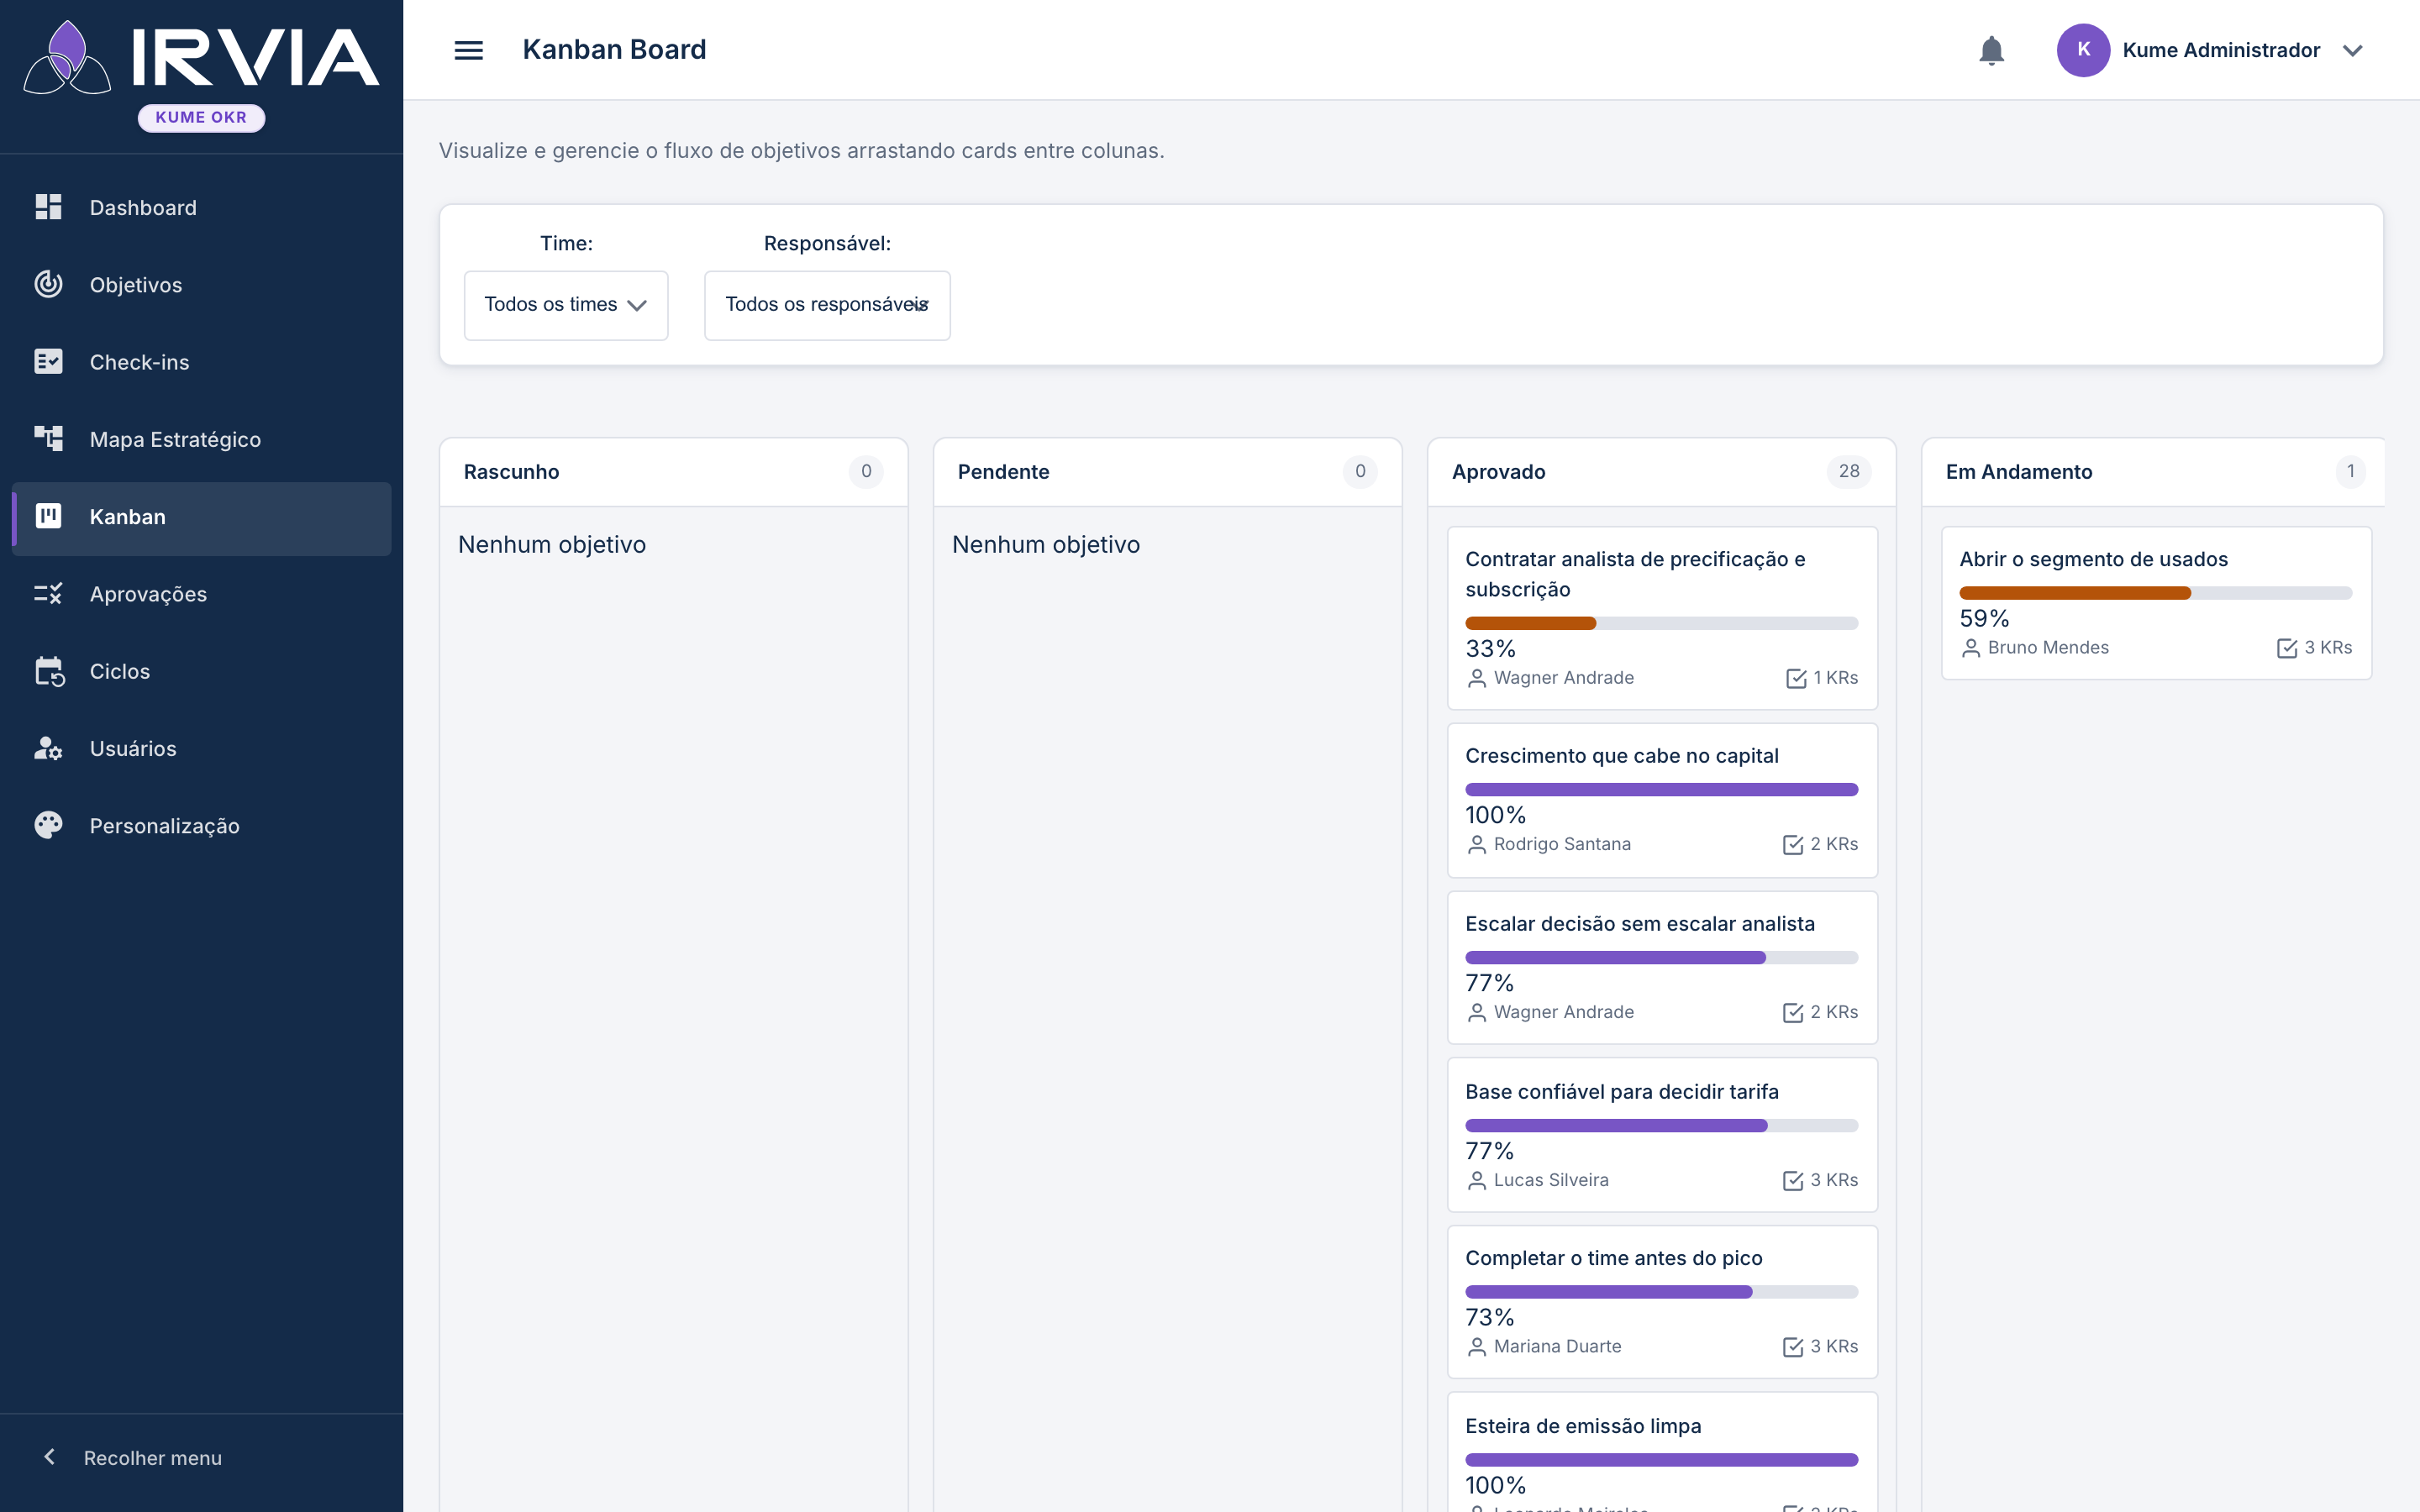Click the Ciclos calendar icon
This screenshot has height=1512, width=2420.
49,671
